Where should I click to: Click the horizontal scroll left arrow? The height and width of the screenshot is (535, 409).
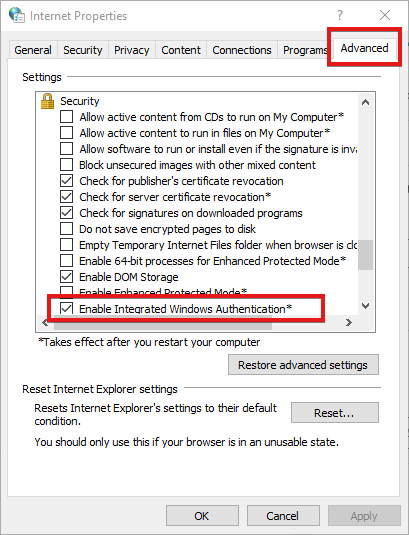45,322
